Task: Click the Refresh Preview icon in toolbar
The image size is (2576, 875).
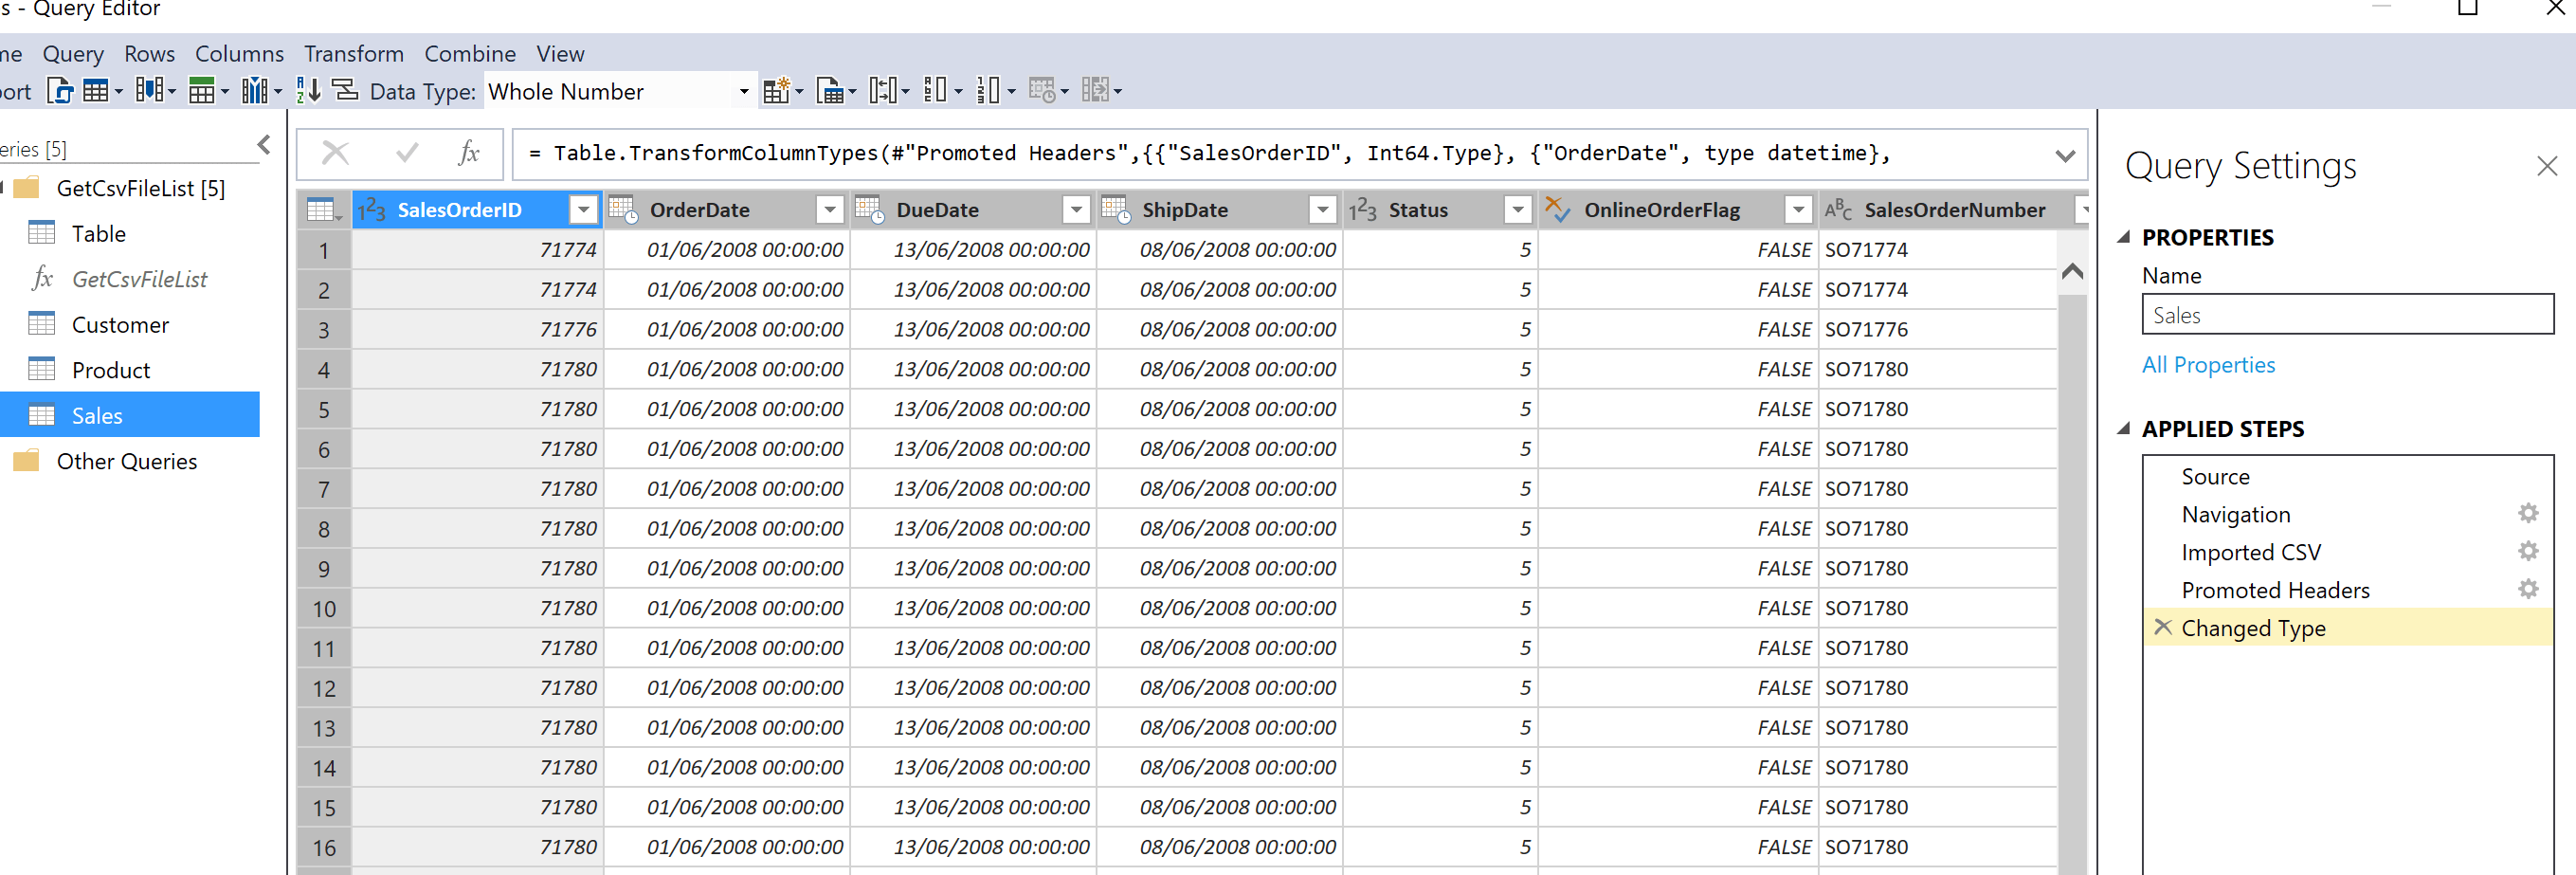Action: 60,91
